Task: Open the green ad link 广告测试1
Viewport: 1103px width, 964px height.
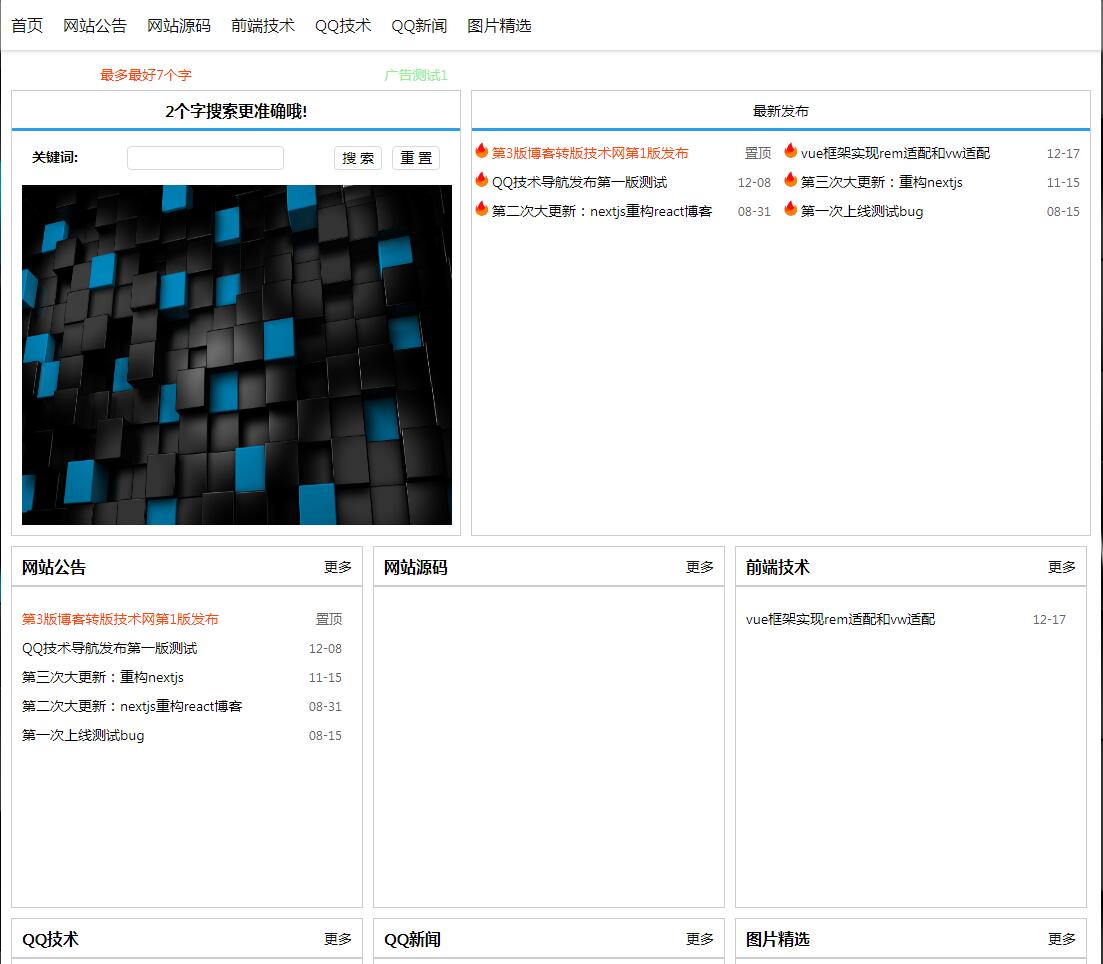Action: 416,75
